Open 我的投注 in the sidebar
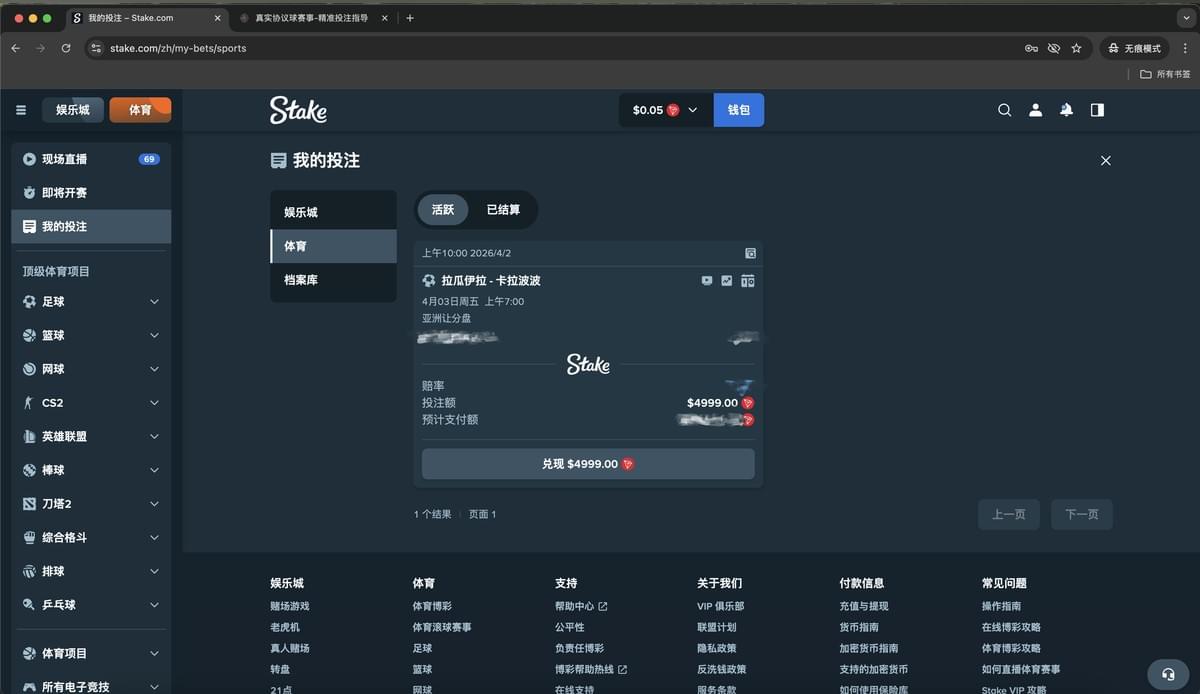This screenshot has height=694, width=1200. (x=91, y=227)
